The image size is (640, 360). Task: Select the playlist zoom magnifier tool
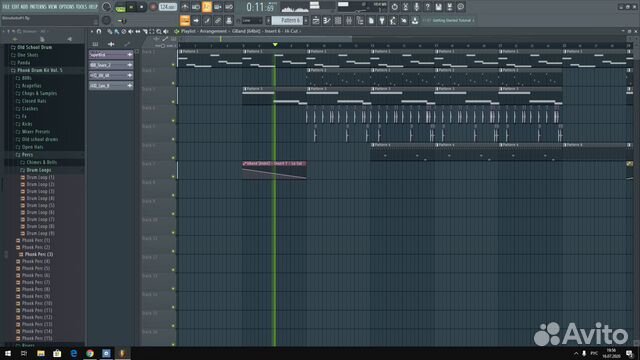coord(159,31)
